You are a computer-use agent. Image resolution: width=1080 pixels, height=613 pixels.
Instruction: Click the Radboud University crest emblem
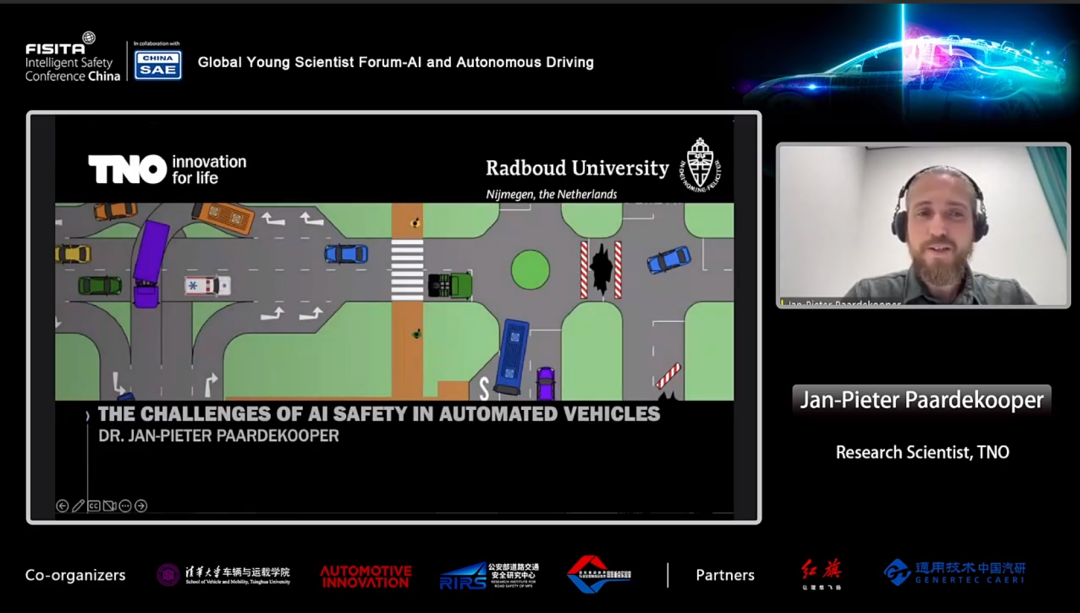point(702,163)
